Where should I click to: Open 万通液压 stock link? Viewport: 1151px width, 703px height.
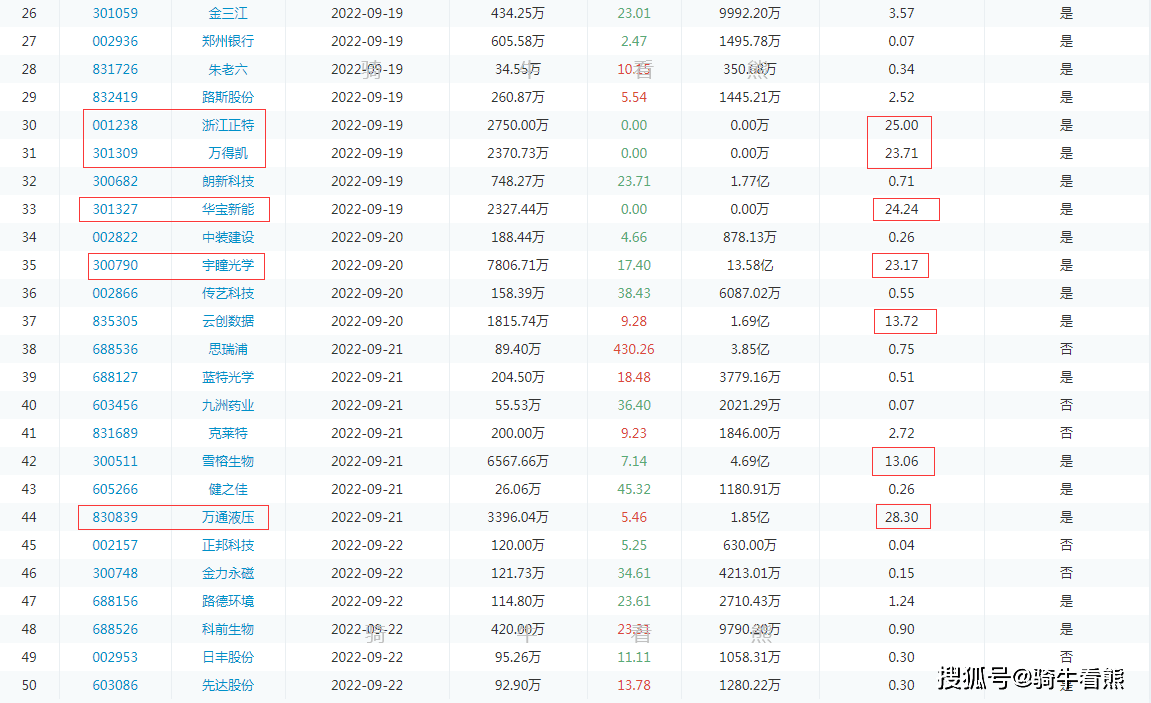click(228, 517)
